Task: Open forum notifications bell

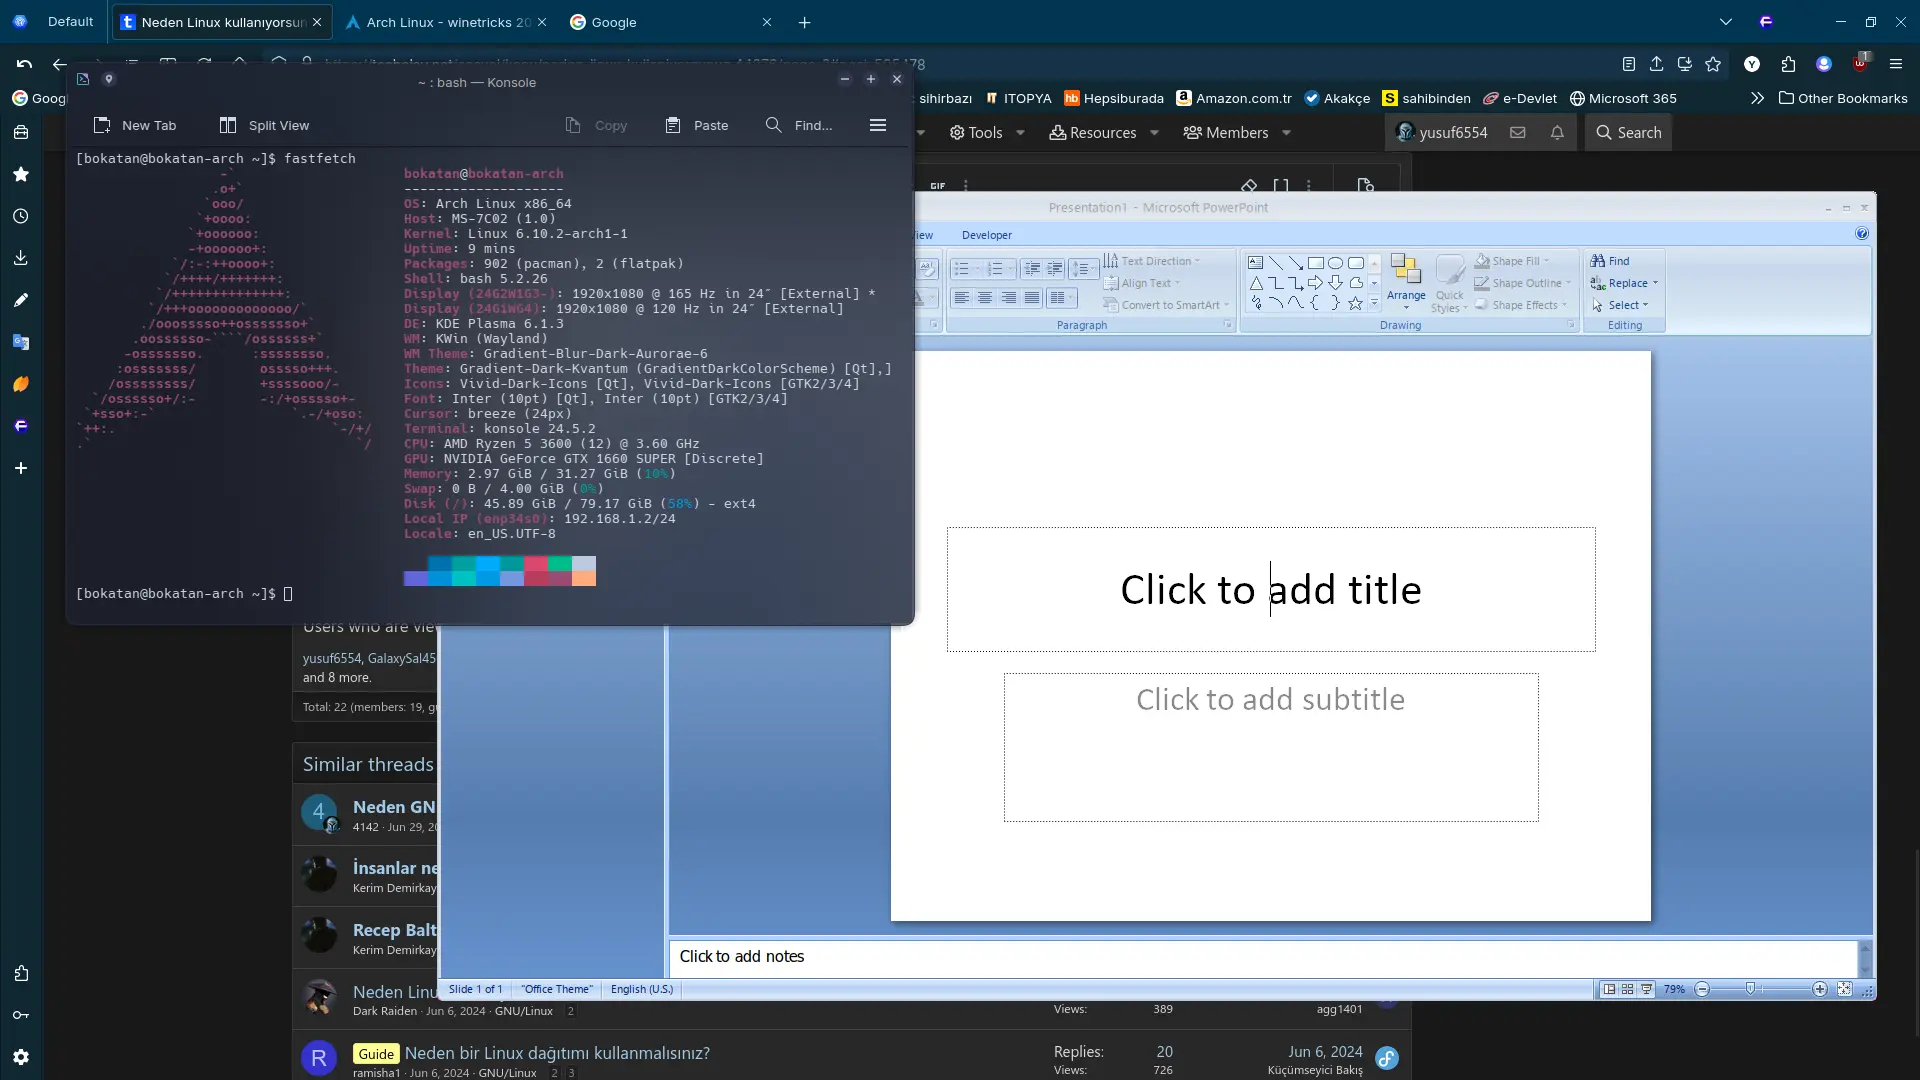Action: (x=1557, y=132)
